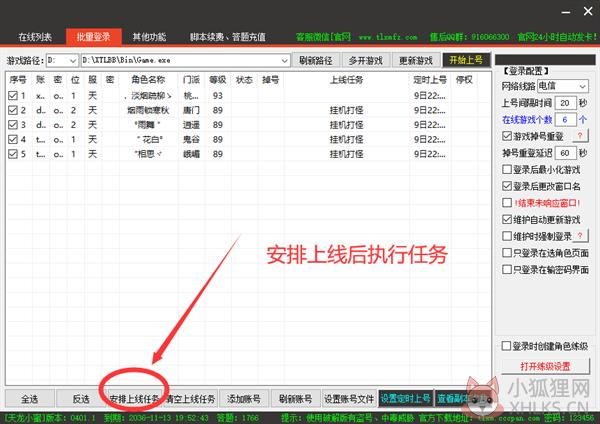Click the 答题: 1766 status bar text

tap(238, 418)
